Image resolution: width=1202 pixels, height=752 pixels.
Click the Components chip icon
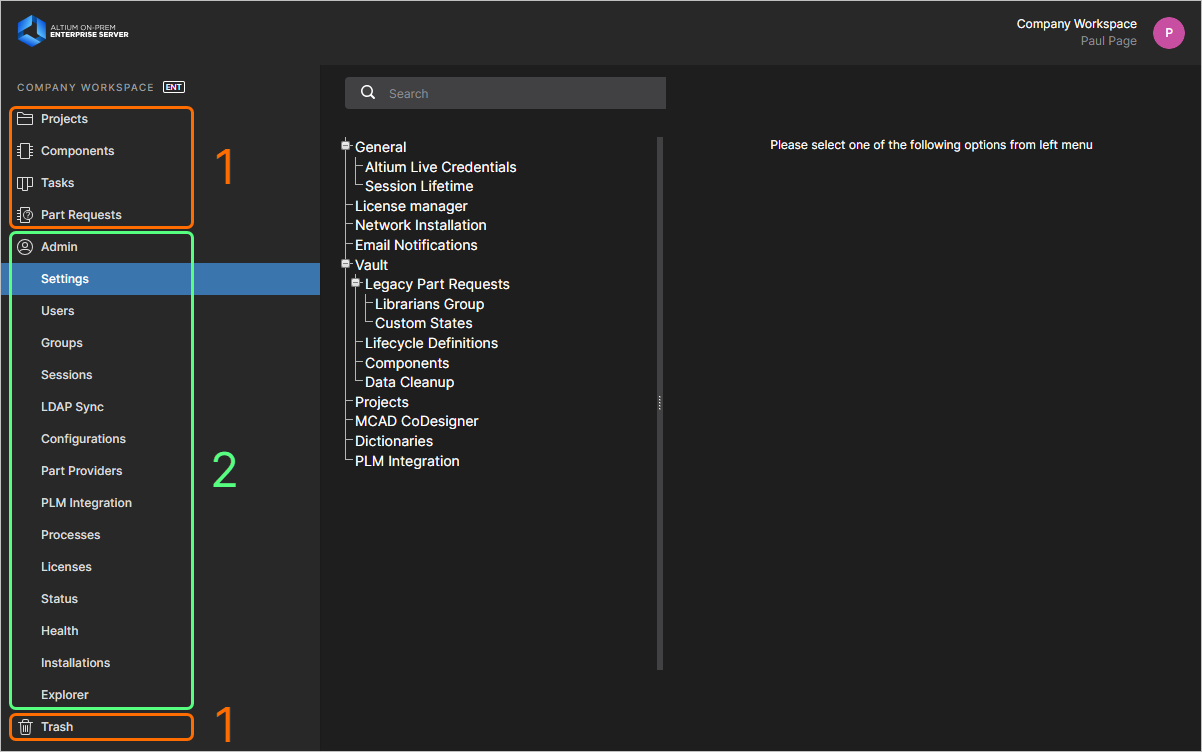click(x=25, y=151)
